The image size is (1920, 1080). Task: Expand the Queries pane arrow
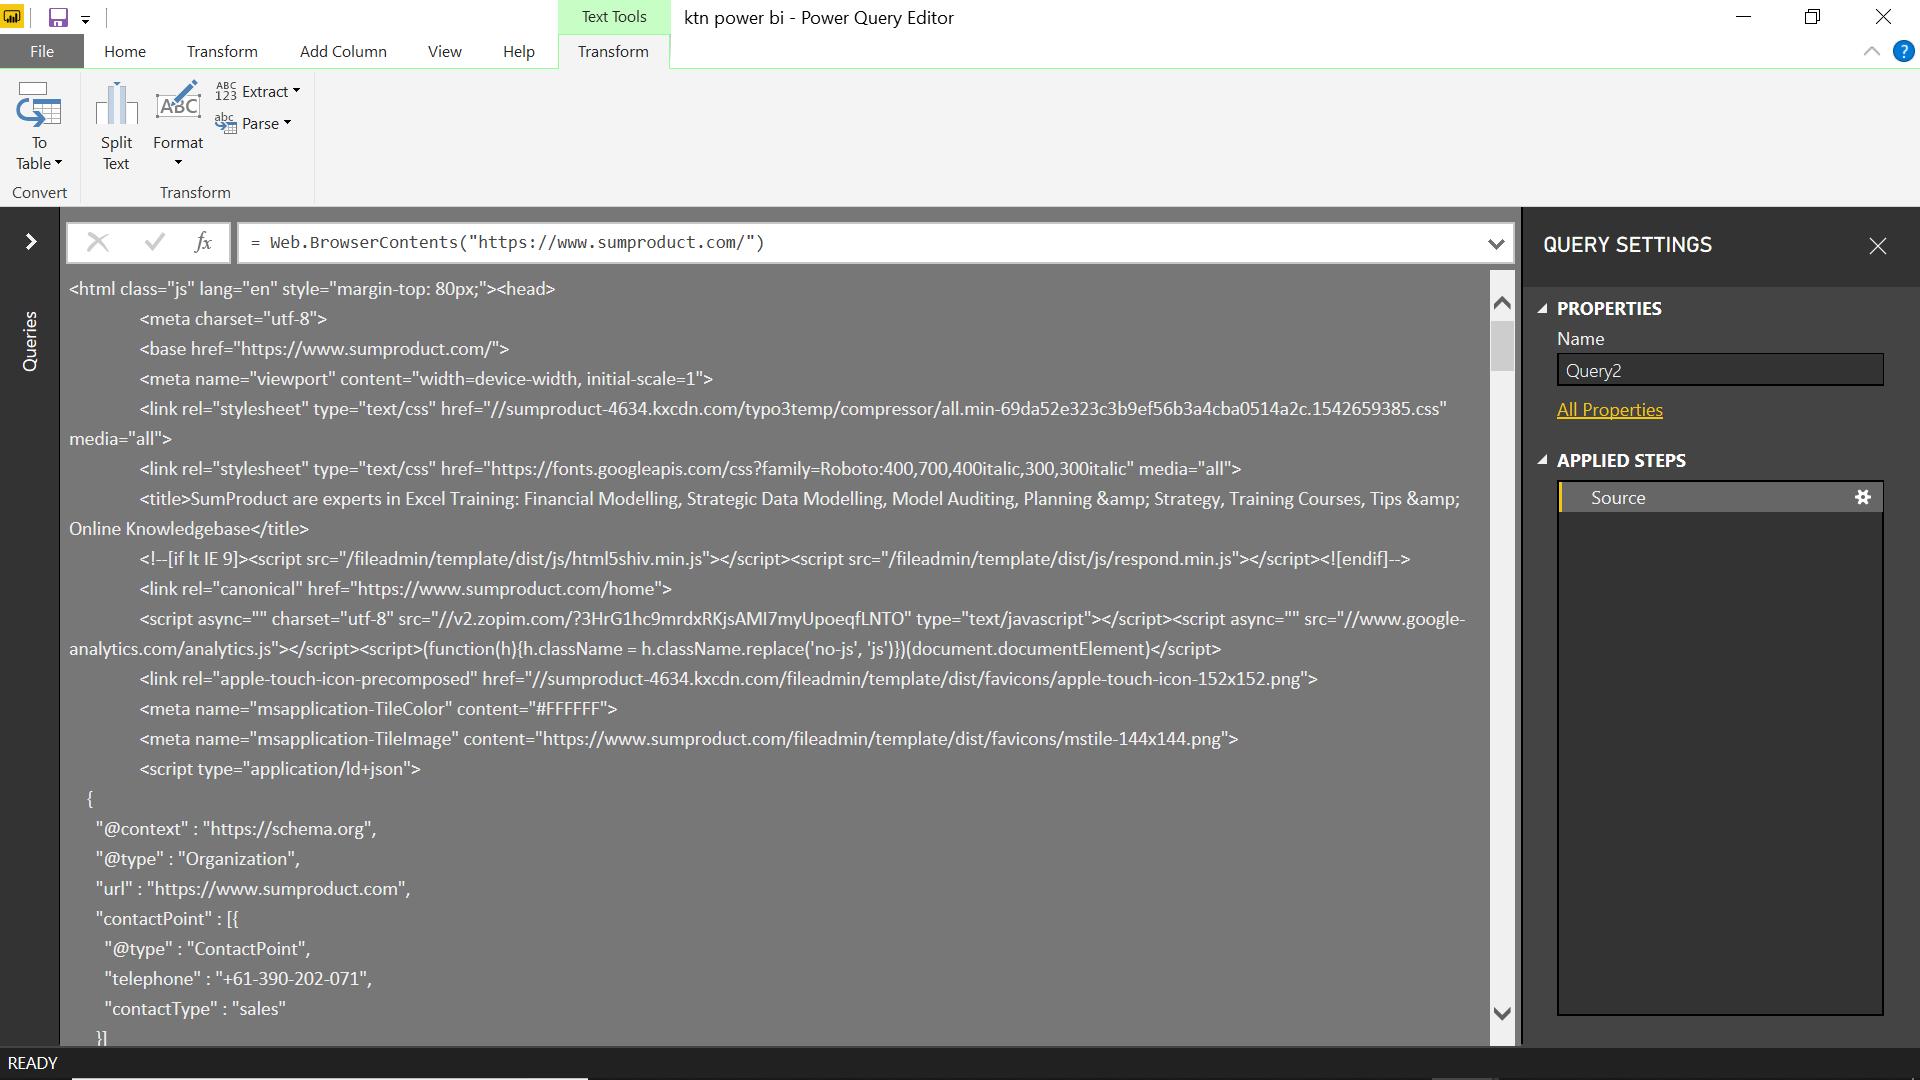(x=31, y=242)
